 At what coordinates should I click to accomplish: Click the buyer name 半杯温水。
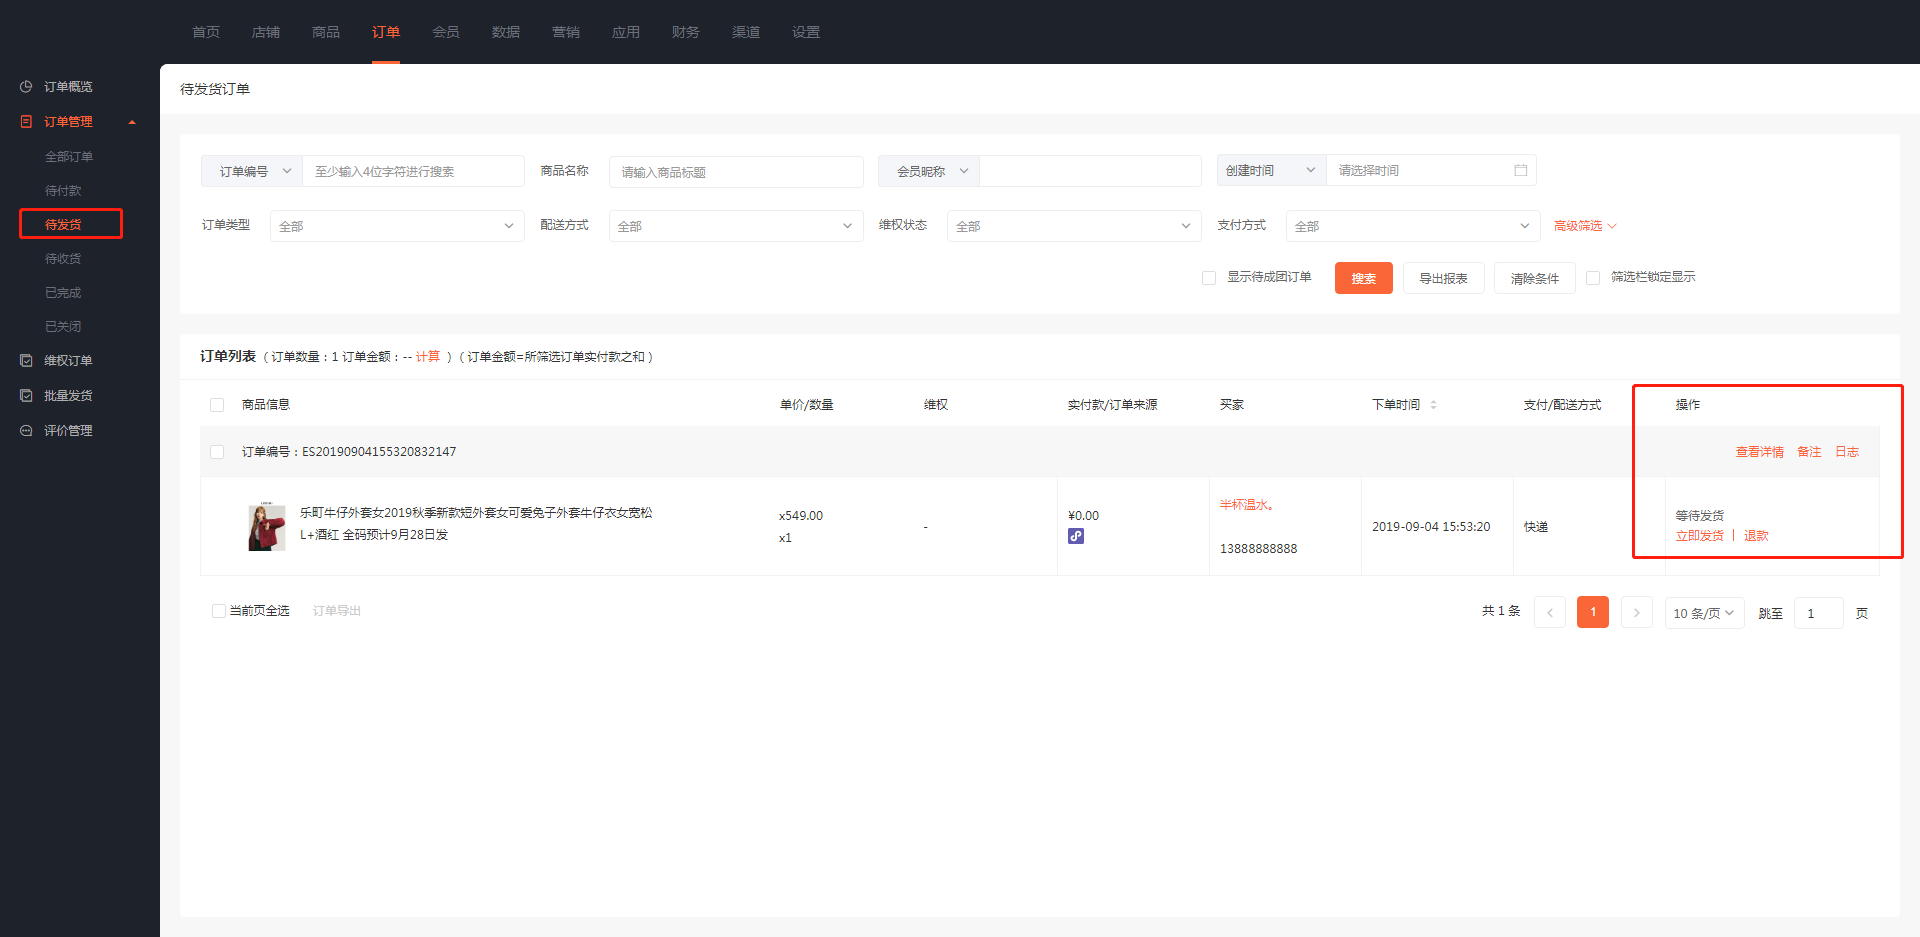tap(1247, 505)
